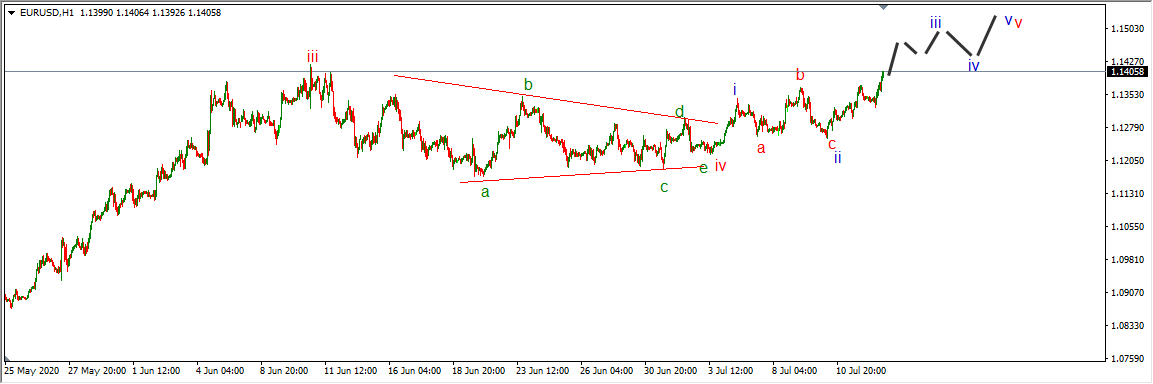Select the upper red descending triangle trendline

[x=556, y=99]
